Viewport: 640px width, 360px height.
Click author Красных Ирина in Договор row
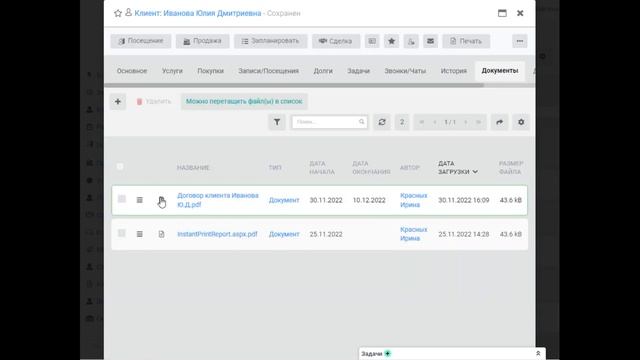click(x=413, y=200)
